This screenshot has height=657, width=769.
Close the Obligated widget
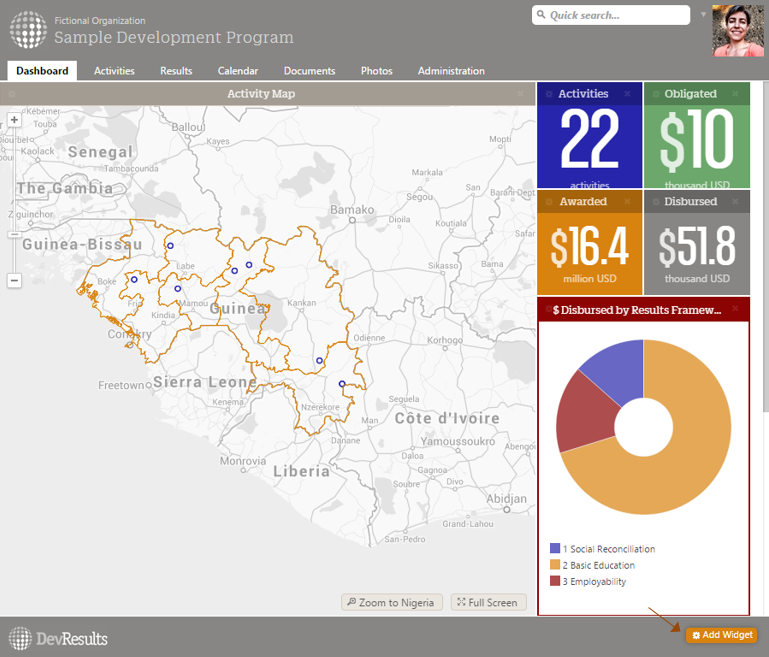pos(735,94)
